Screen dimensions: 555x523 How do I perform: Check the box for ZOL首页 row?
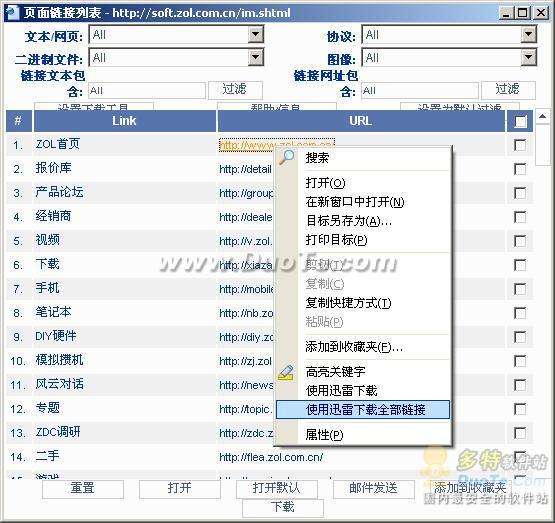point(520,145)
